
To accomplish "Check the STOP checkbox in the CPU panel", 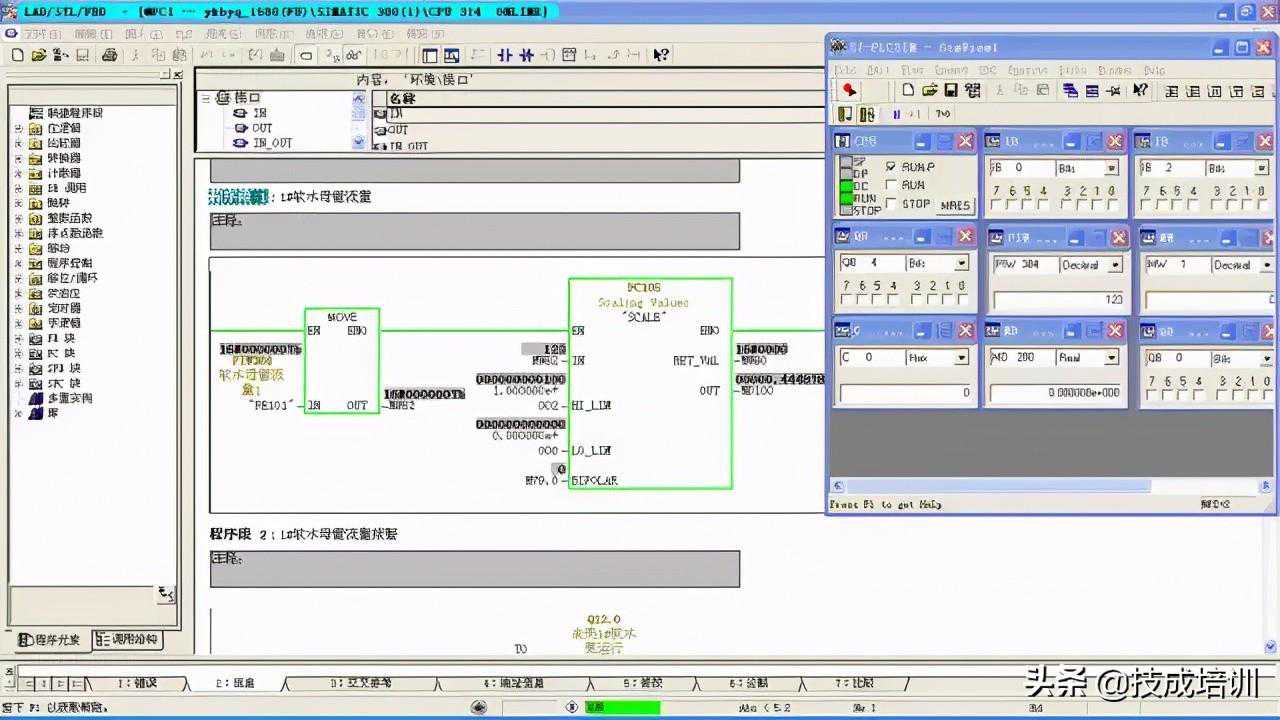I will click(891, 203).
